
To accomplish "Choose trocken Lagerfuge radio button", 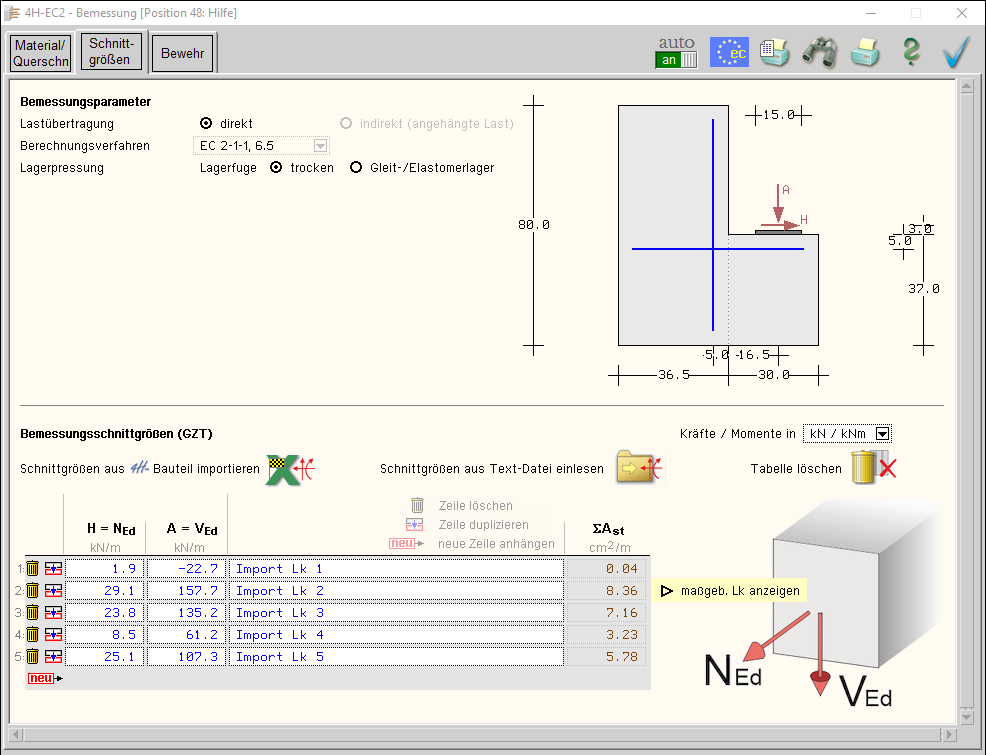I will [x=277, y=168].
